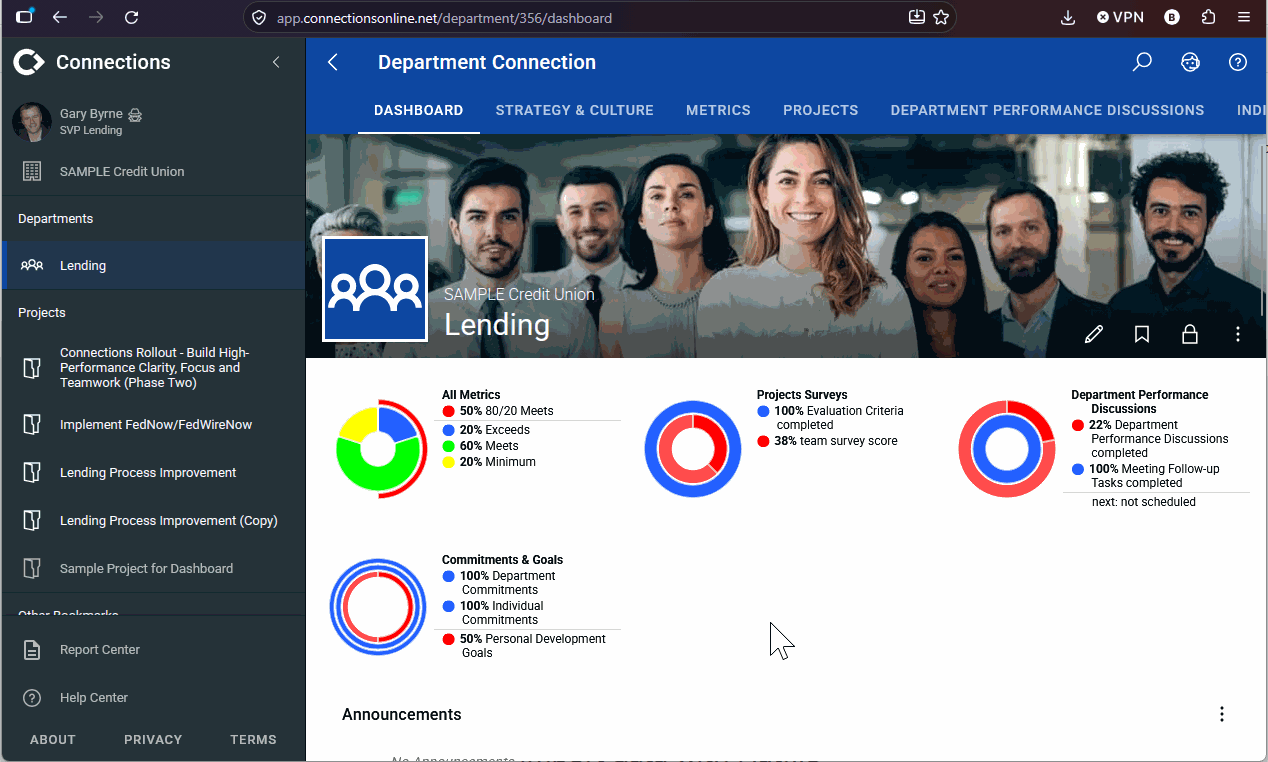Bookmark the Lending department page
Image resolution: width=1268 pixels, height=762 pixels.
pos(1142,334)
